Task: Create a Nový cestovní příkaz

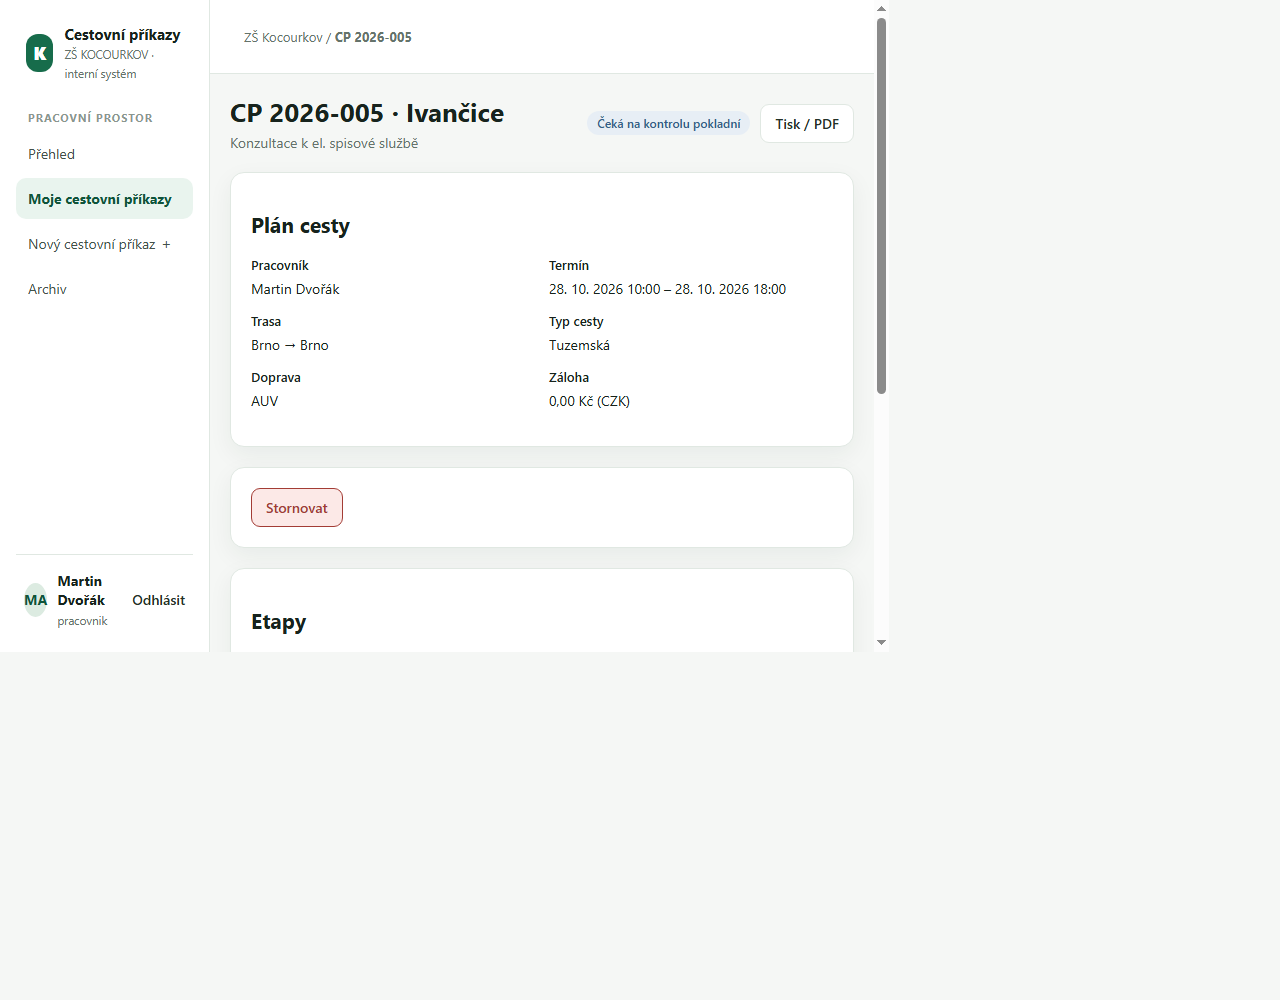Action: click(104, 244)
